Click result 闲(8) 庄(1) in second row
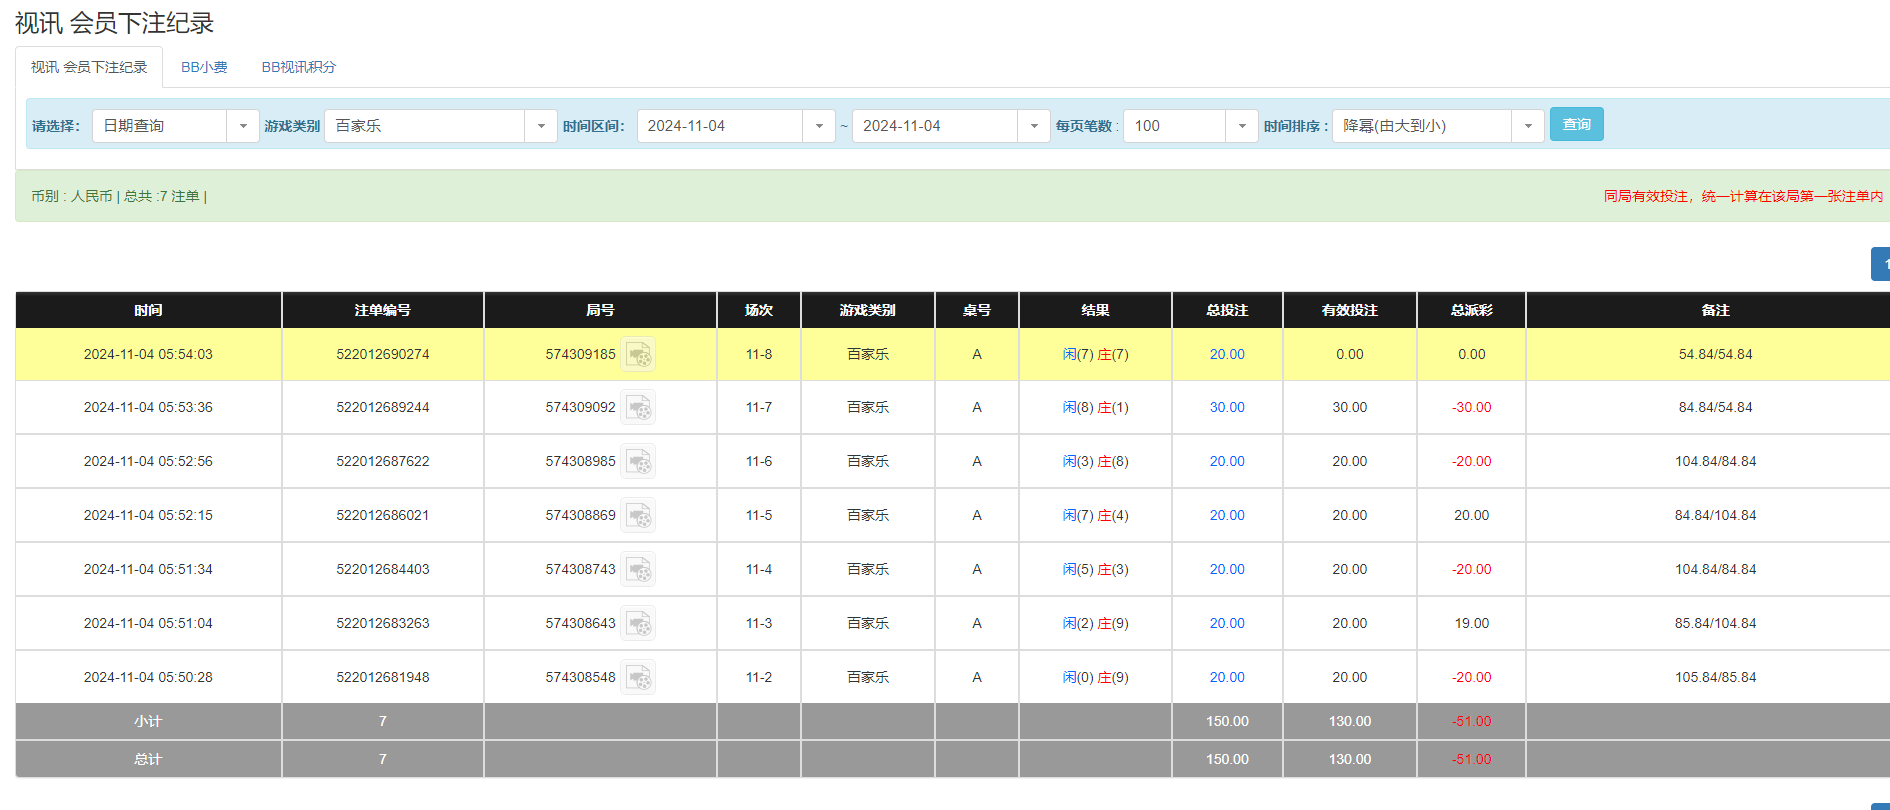 [1095, 407]
